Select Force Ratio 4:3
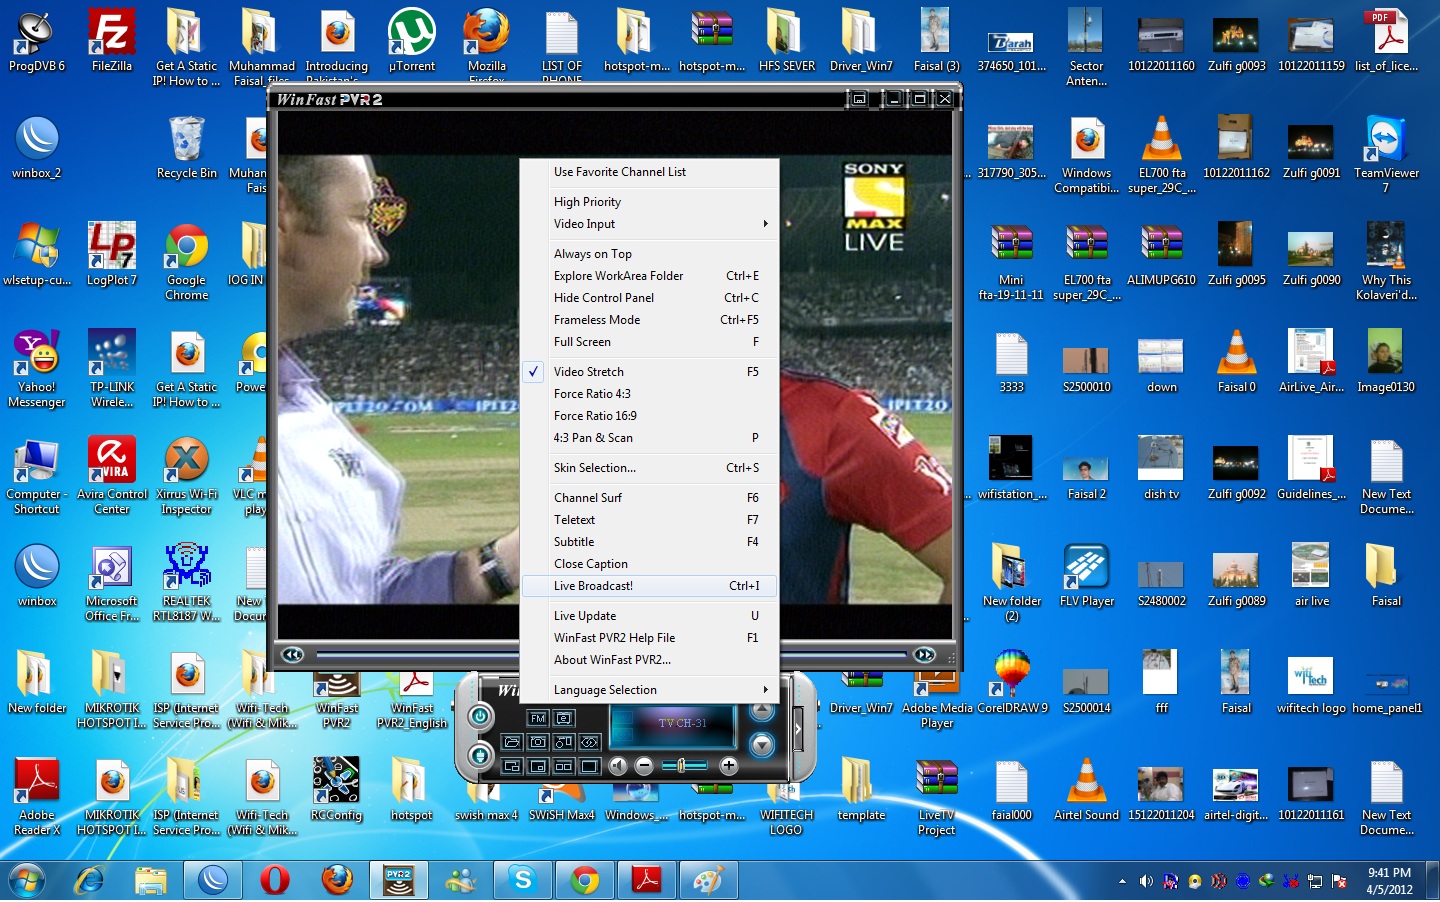 [x=650, y=394]
